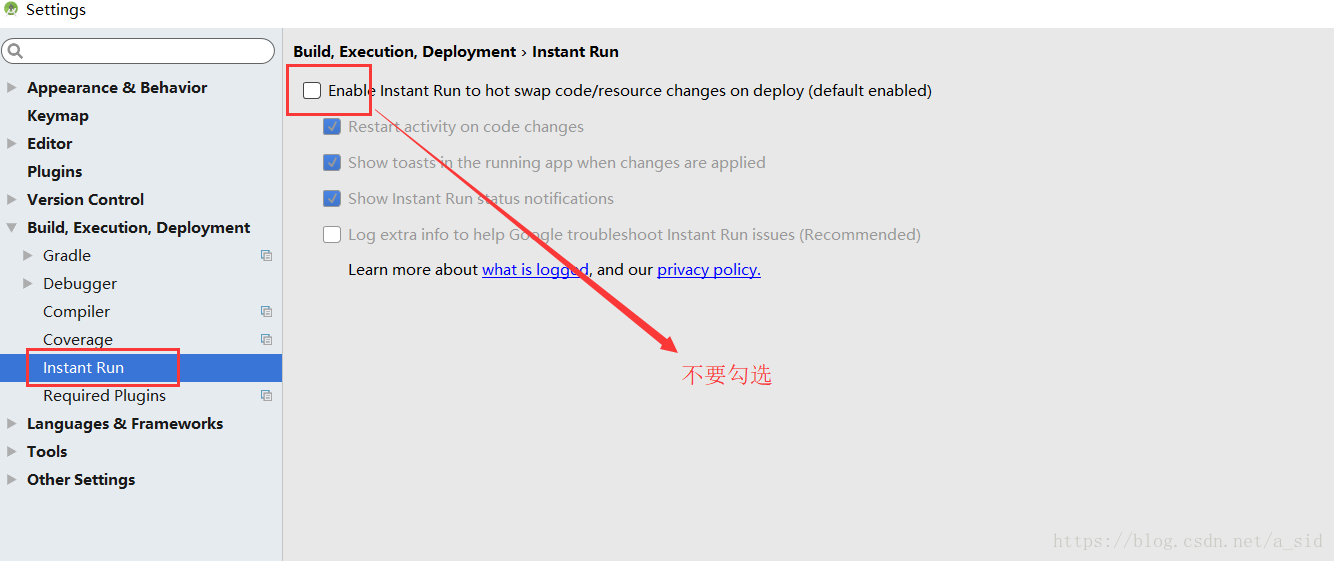
Task: Toggle Enable Instant Run checkbox
Action: (x=312, y=91)
